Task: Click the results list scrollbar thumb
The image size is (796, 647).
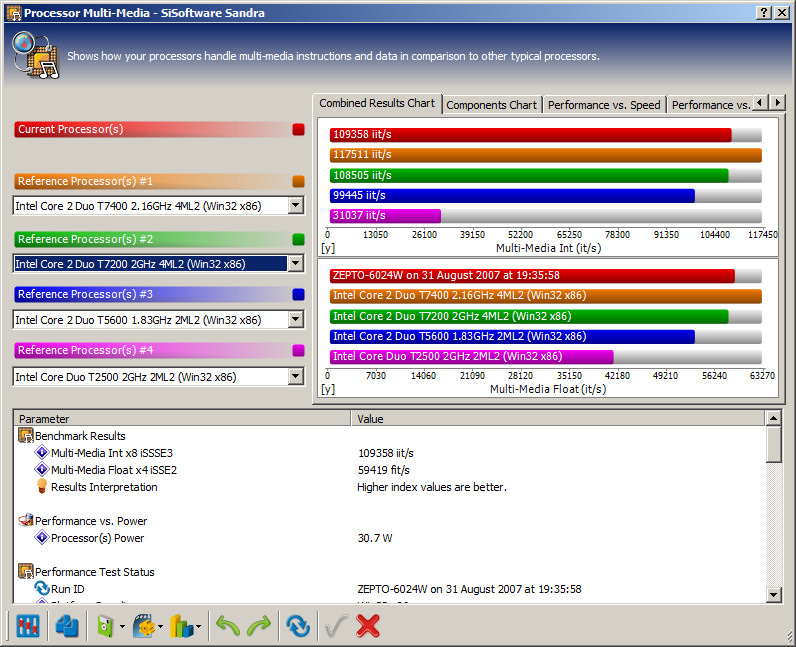Action: tap(773, 444)
